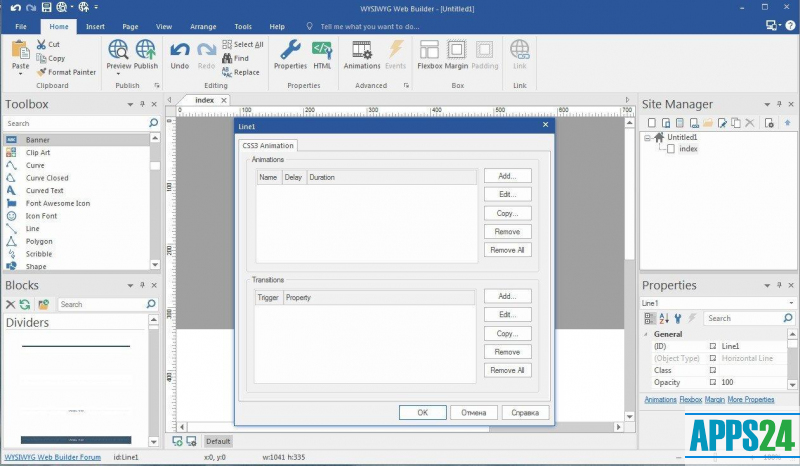Click the Animations ribbon icon
The image size is (800, 466).
(362, 53)
